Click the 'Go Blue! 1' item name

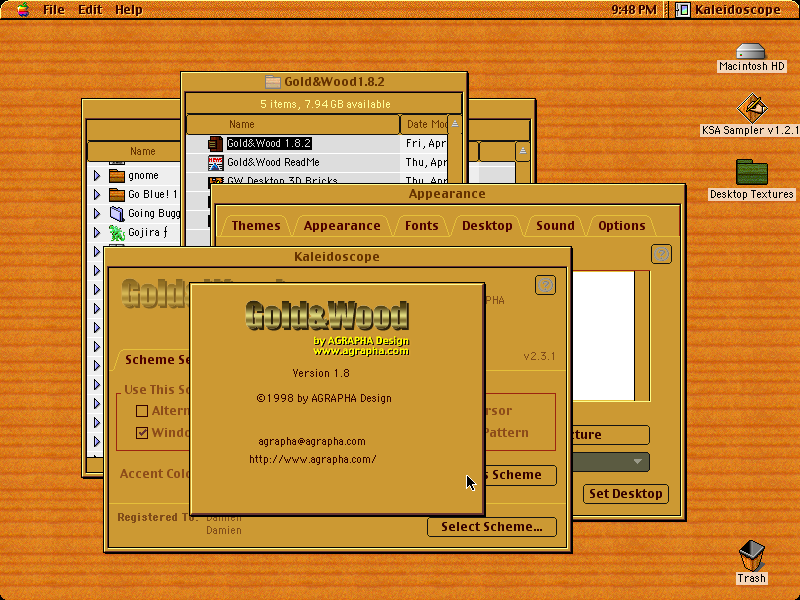click(153, 194)
